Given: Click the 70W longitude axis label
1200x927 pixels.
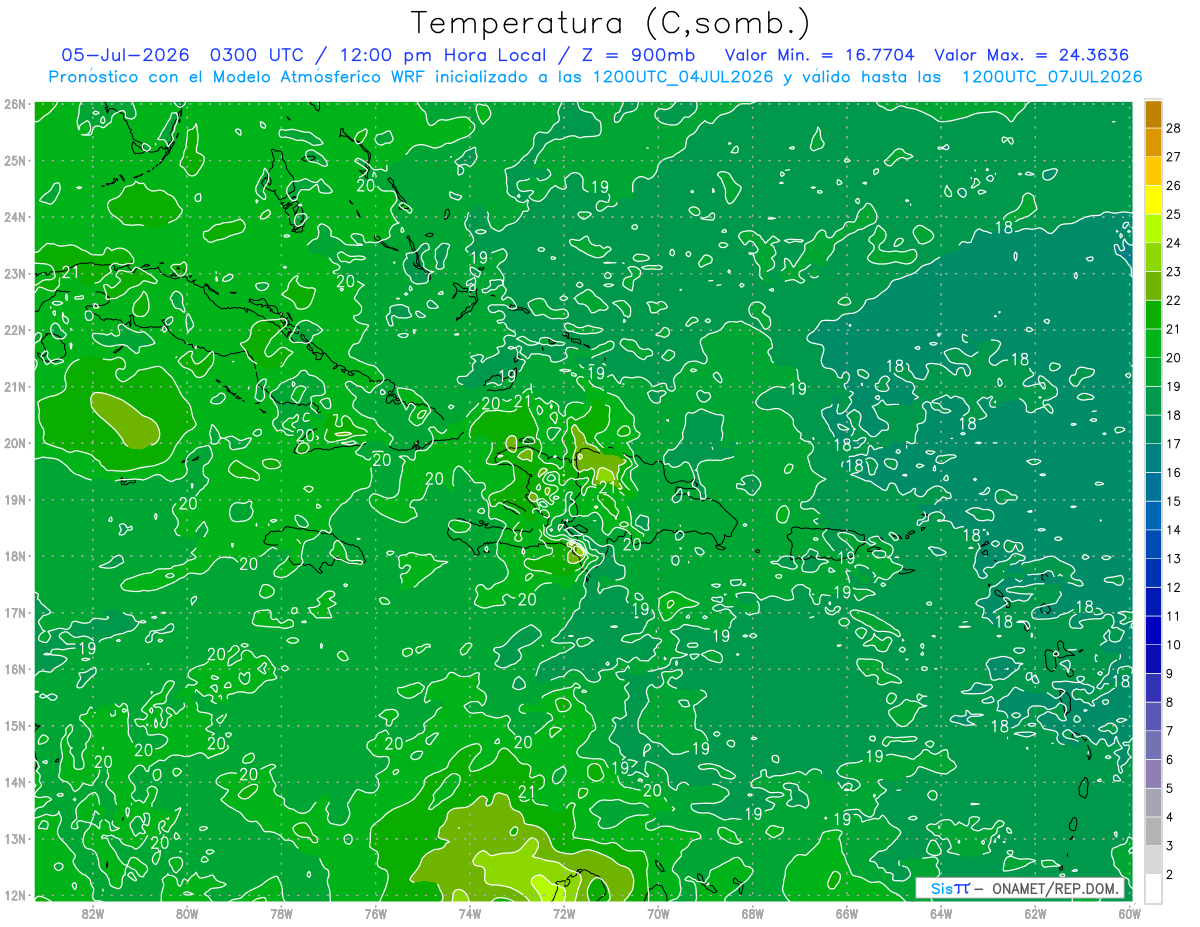Looking at the screenshot, I should click(658, 913).
